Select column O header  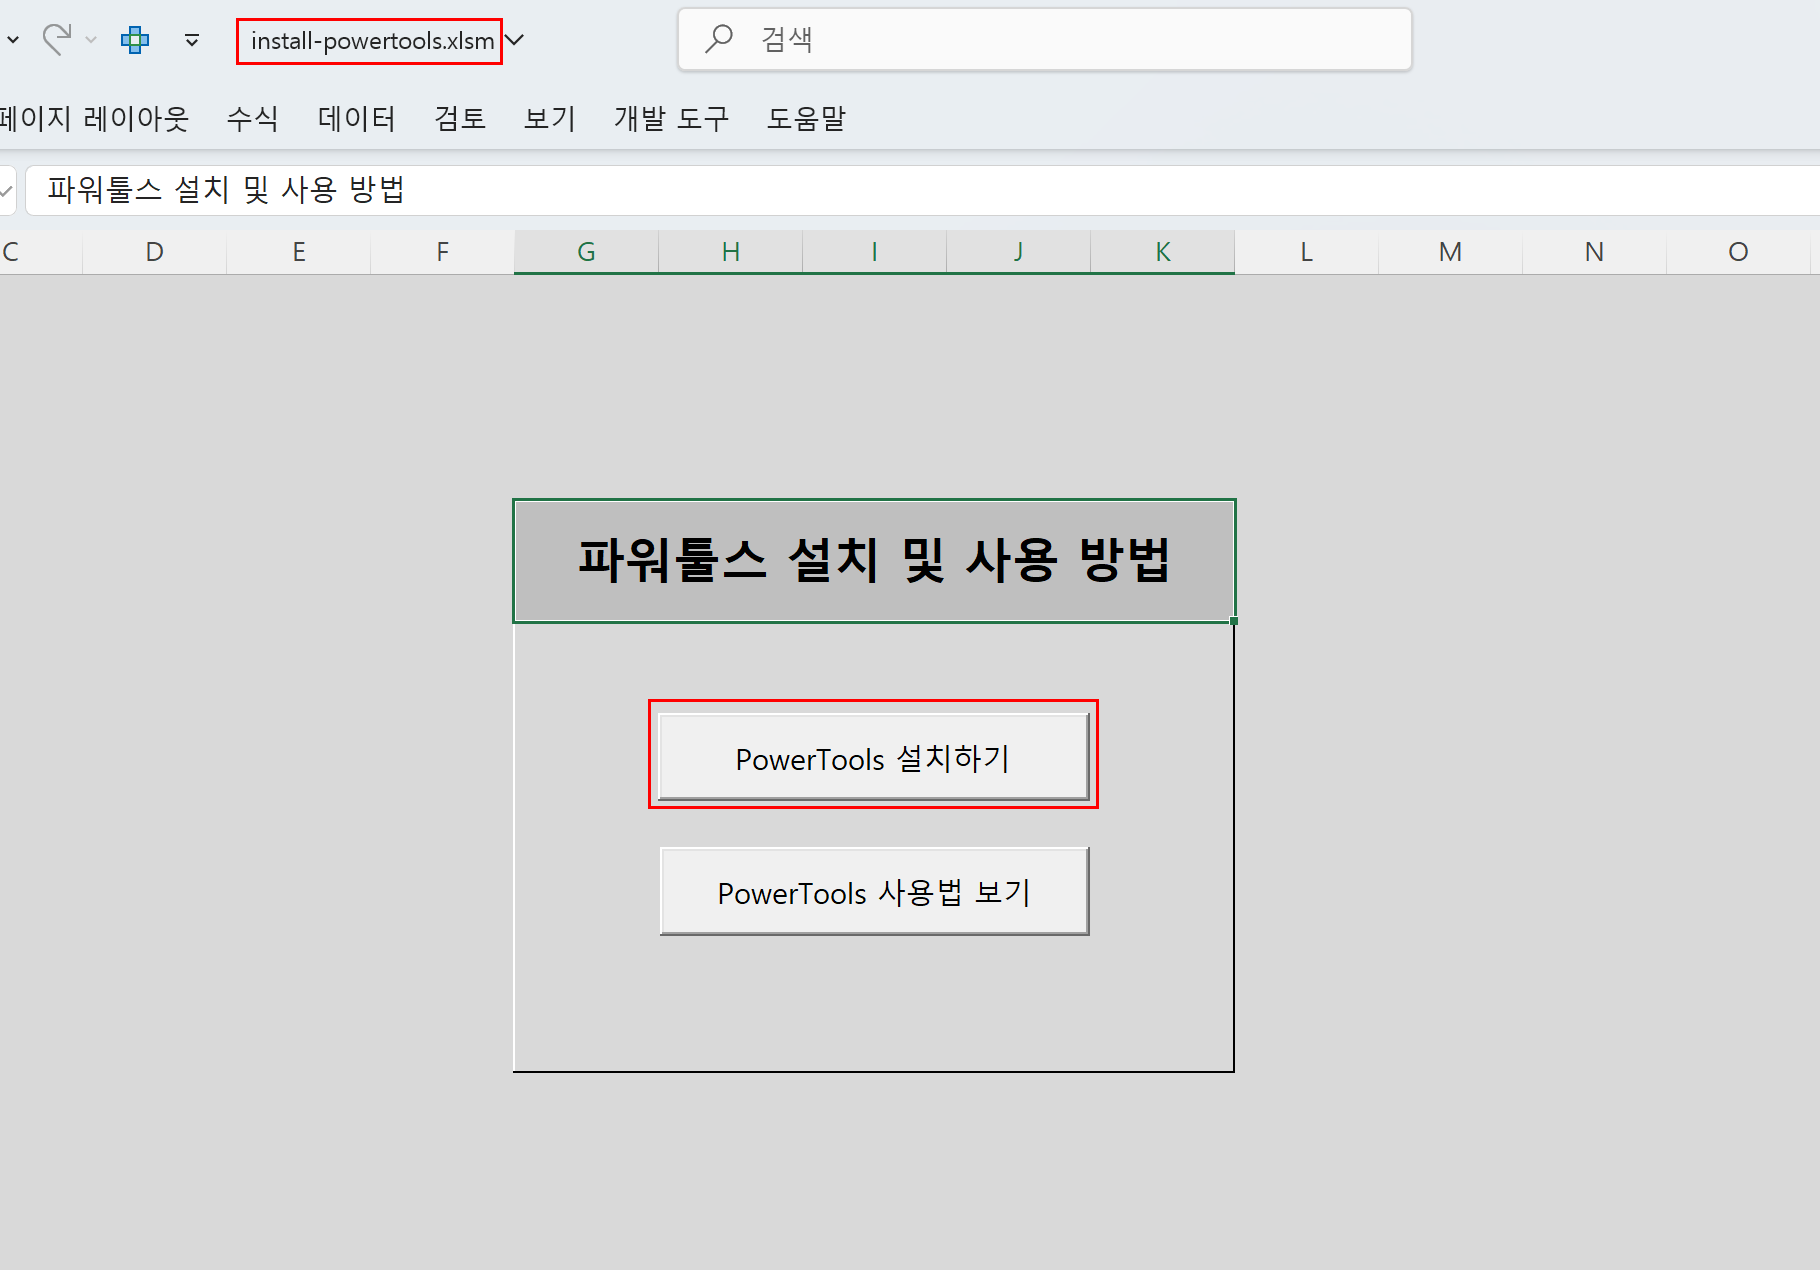pos(1739,252)
